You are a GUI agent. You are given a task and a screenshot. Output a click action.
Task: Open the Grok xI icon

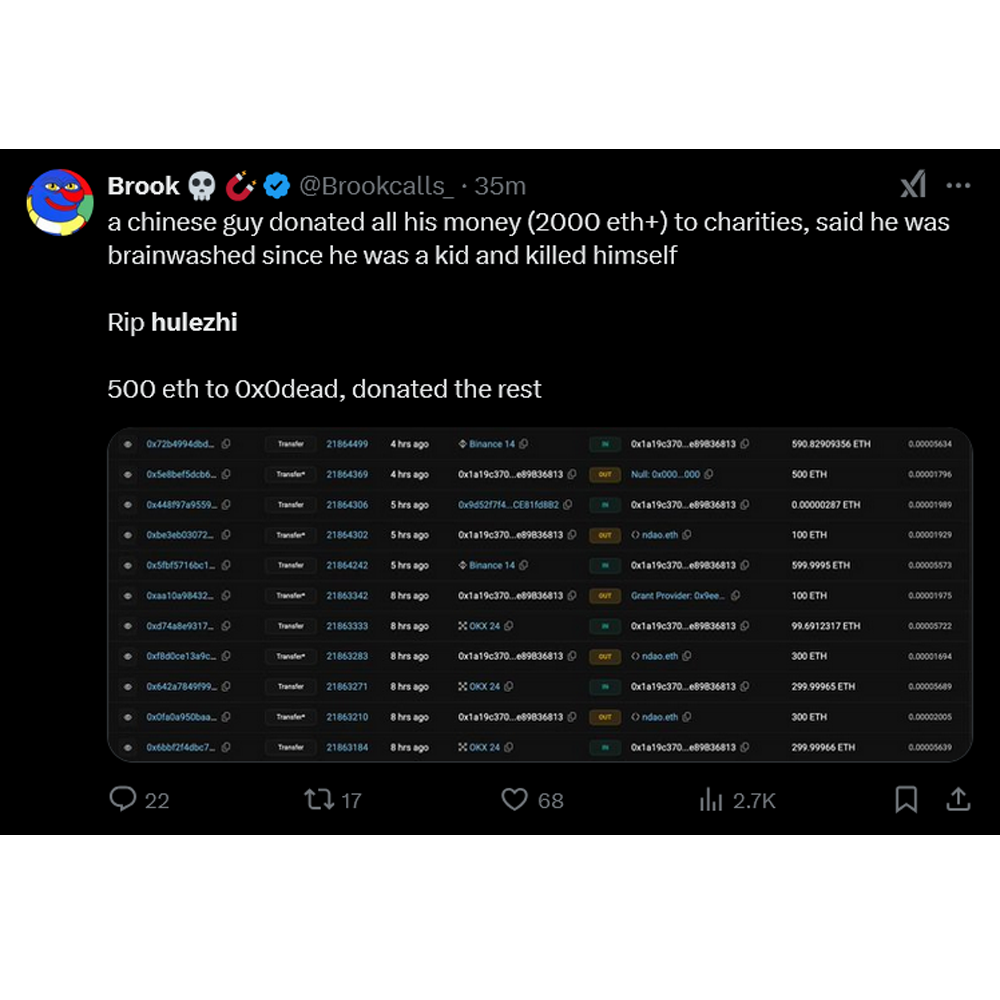click(912, 185)
